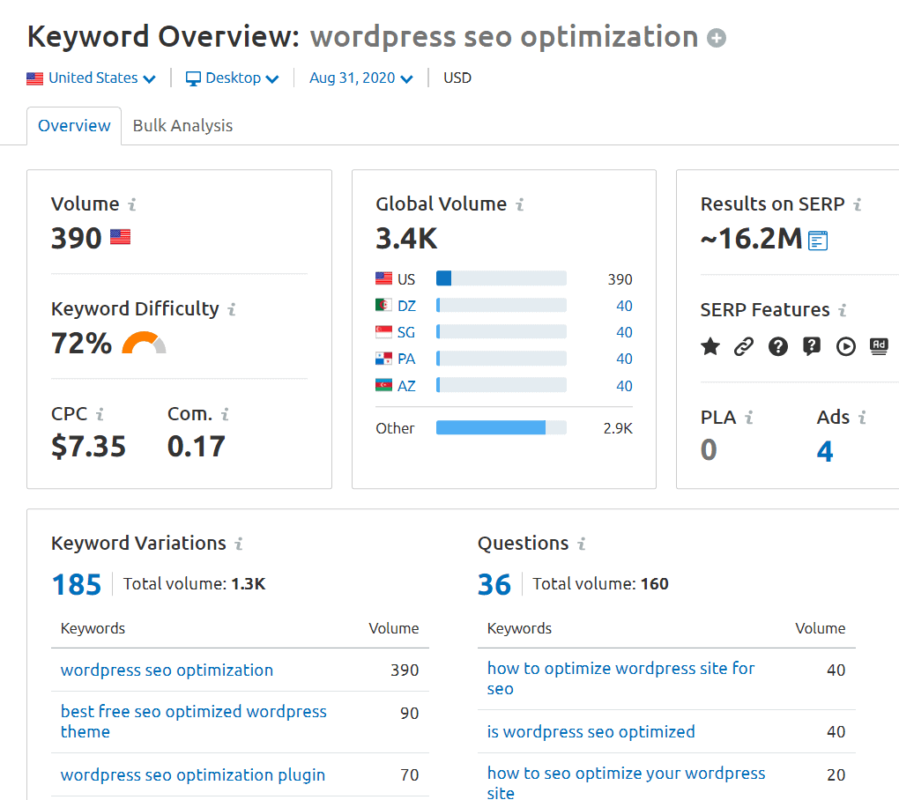Screen dimensions: 899x800
Task: Click the SG volume value 40
Action: (x=624, y=332)
